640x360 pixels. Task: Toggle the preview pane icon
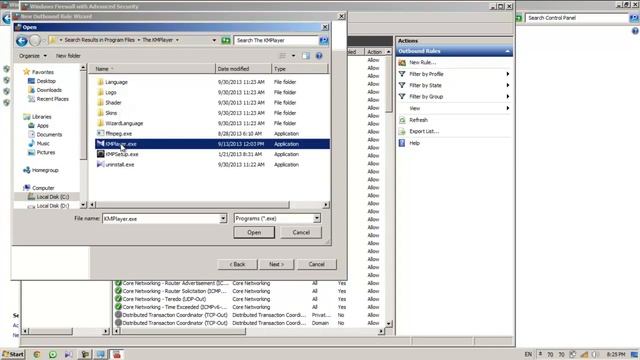coord(306,56)
